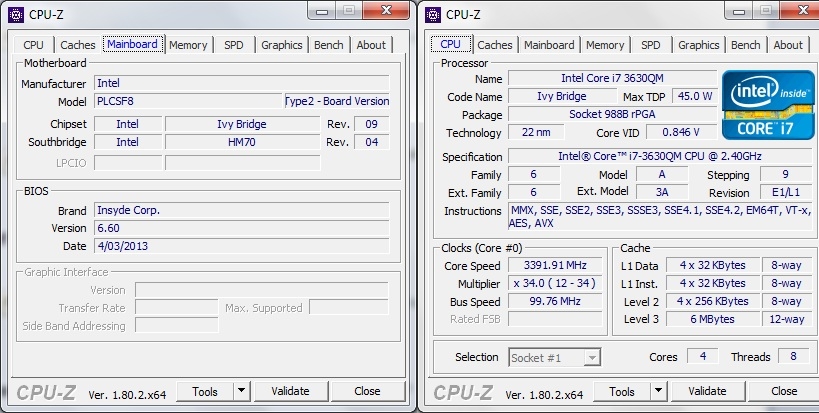The image size is (819, 413).
Task: Click the Tools button in the right window
Action: [622, 392]
